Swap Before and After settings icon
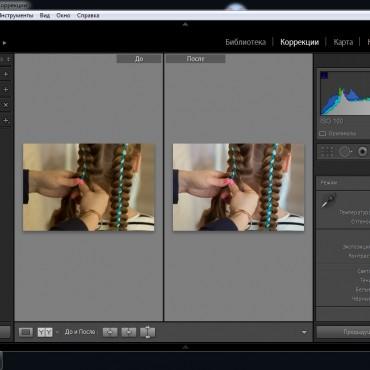This screenshot has width=370, height=370. pos(148,332)
